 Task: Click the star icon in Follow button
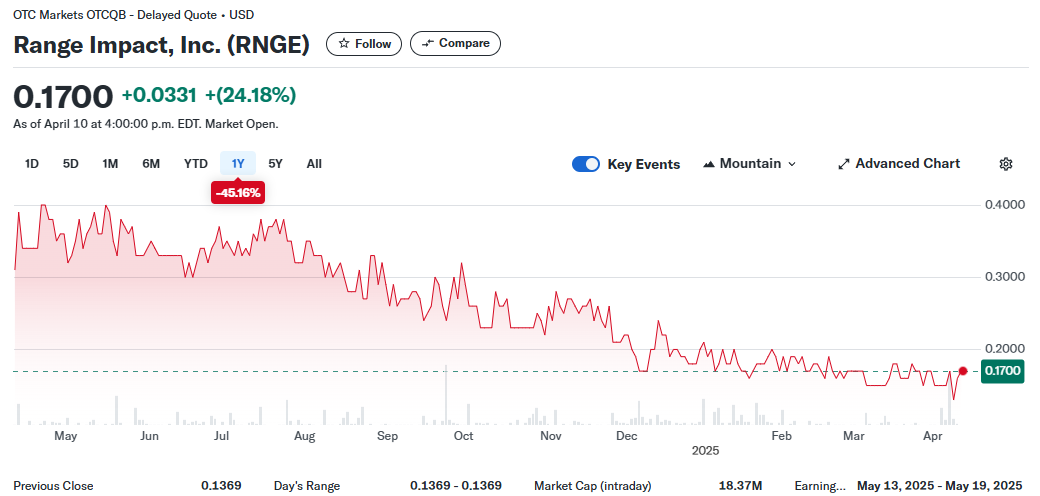point(344,44)
